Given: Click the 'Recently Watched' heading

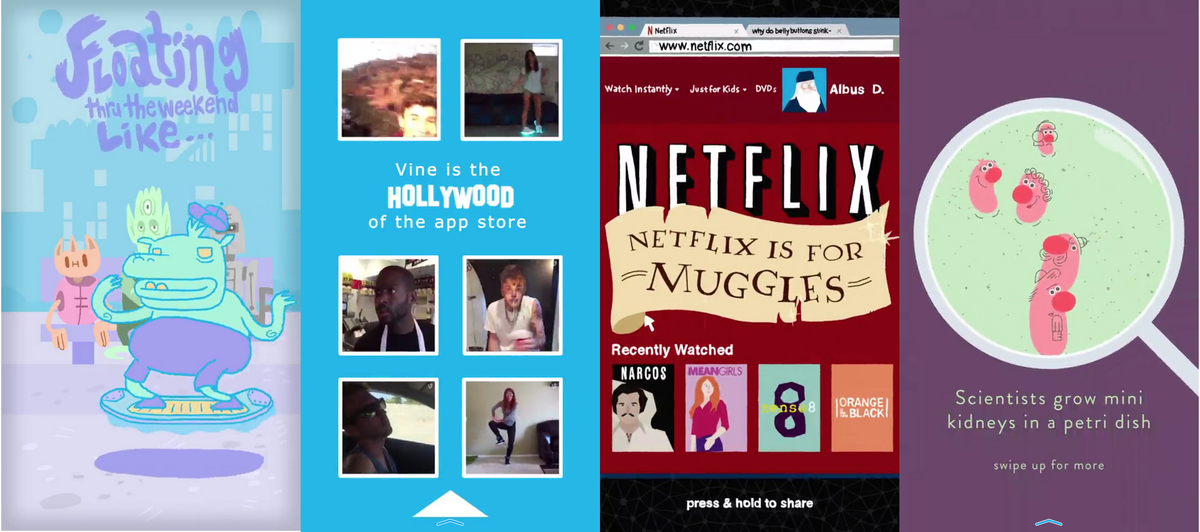Looking at the screenshot, I should coord(672,350).
